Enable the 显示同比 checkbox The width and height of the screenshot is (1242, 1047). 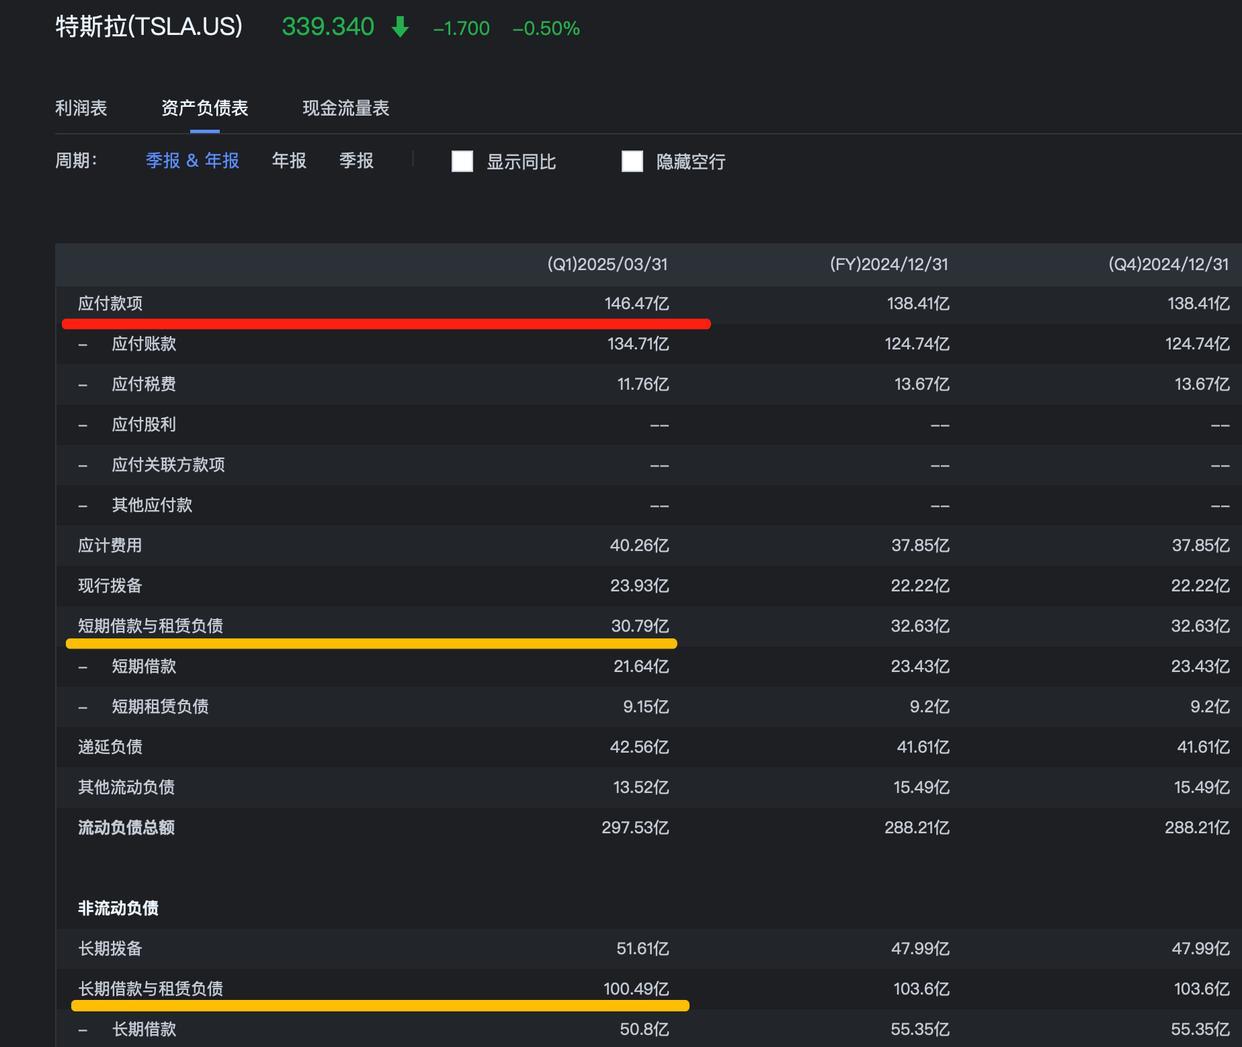click(462, 161)
